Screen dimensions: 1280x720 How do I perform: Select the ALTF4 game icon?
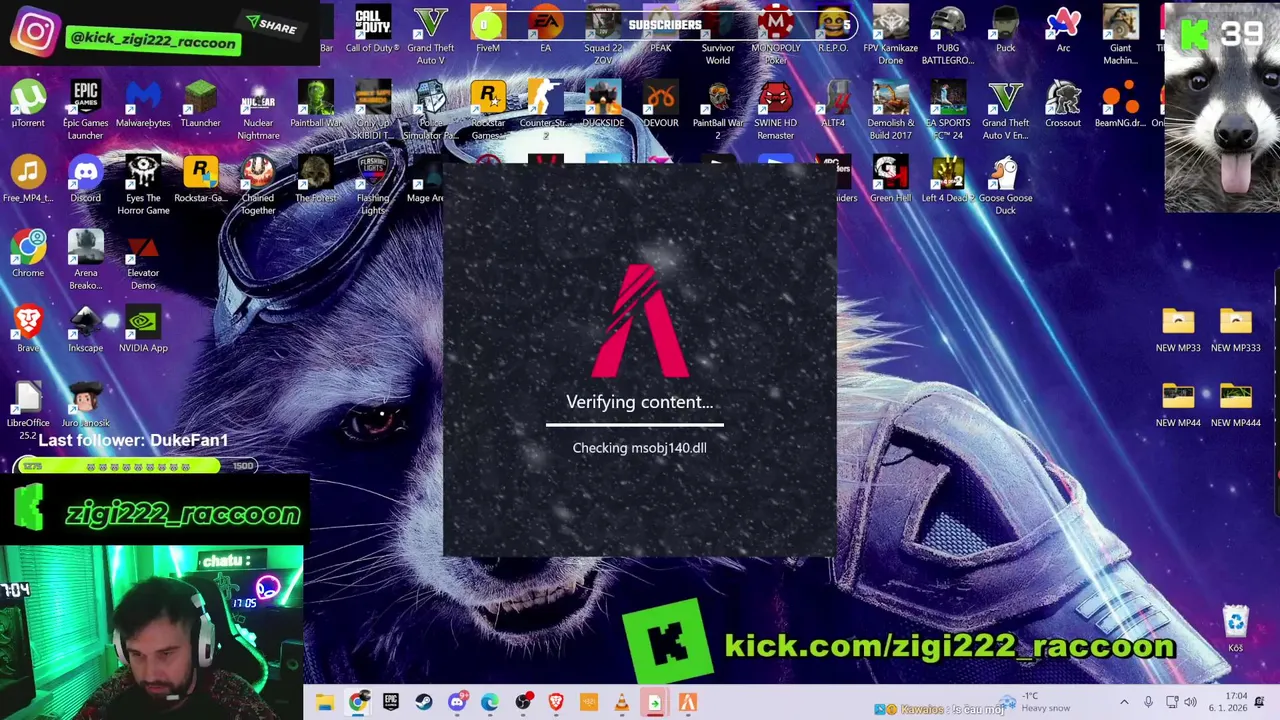833,105
